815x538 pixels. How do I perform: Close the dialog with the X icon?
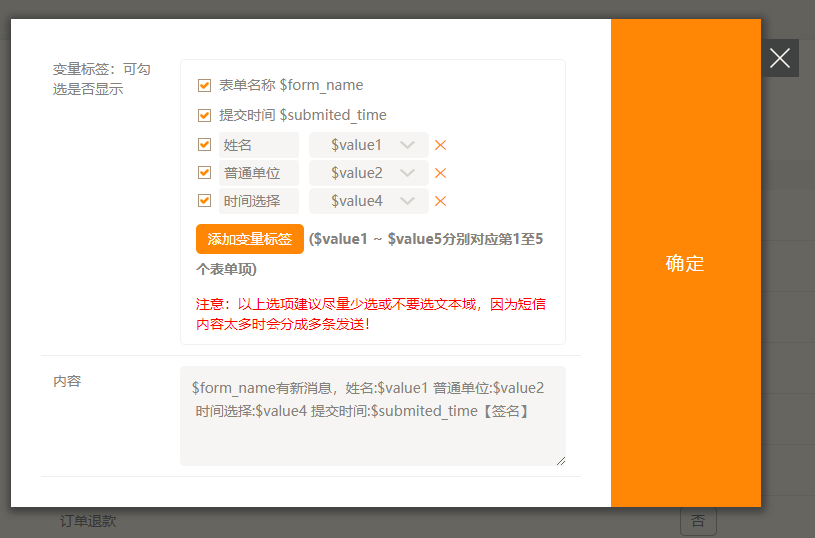click(x=780, y=58)
